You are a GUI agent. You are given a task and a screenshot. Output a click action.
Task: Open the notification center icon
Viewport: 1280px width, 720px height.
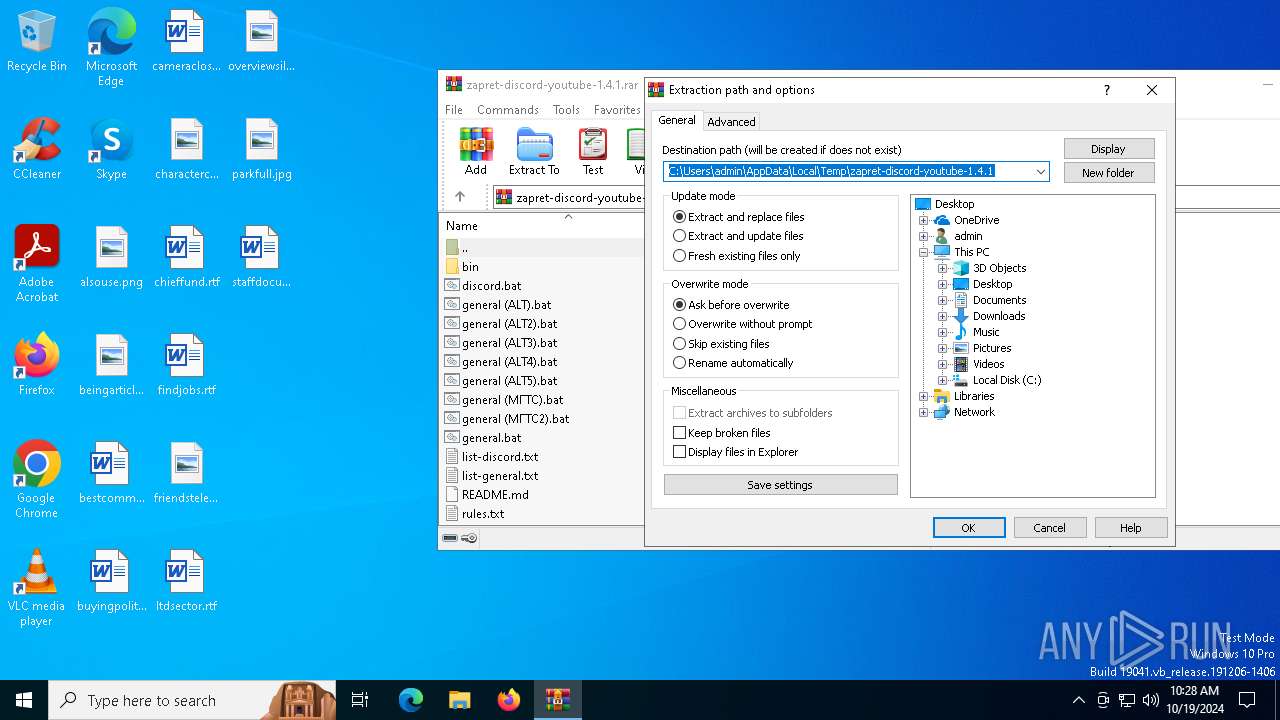coord(1247,700)
